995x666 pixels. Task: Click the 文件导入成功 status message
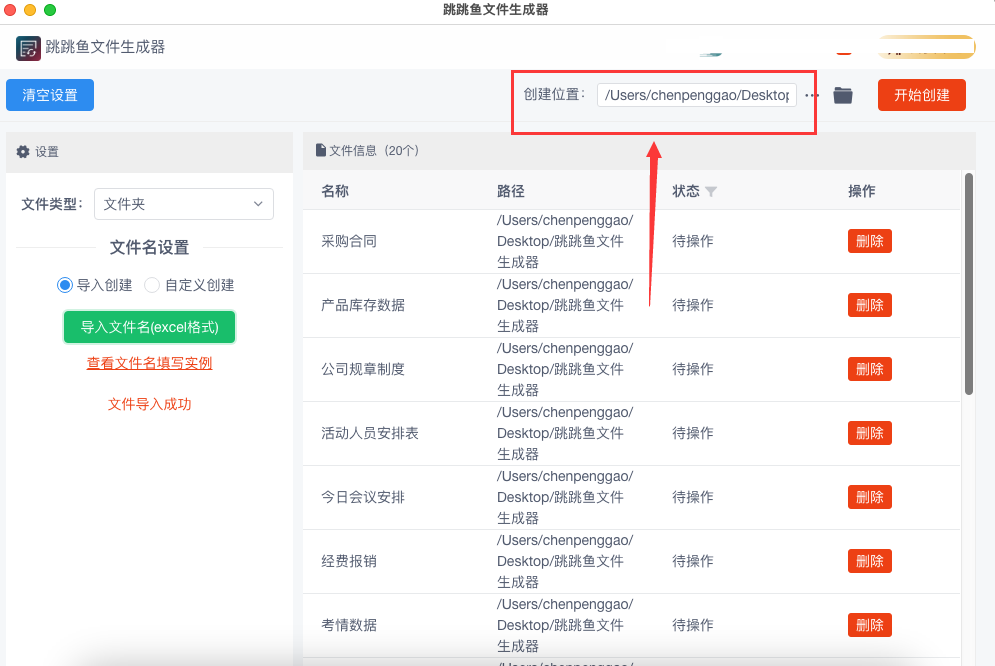pyautogui.click(x=149, y=404)
